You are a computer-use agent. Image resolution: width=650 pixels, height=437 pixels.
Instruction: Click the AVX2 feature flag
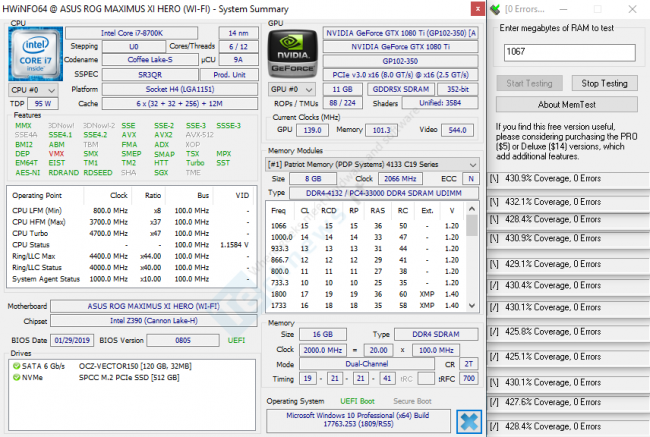click(x=163, y=135)
